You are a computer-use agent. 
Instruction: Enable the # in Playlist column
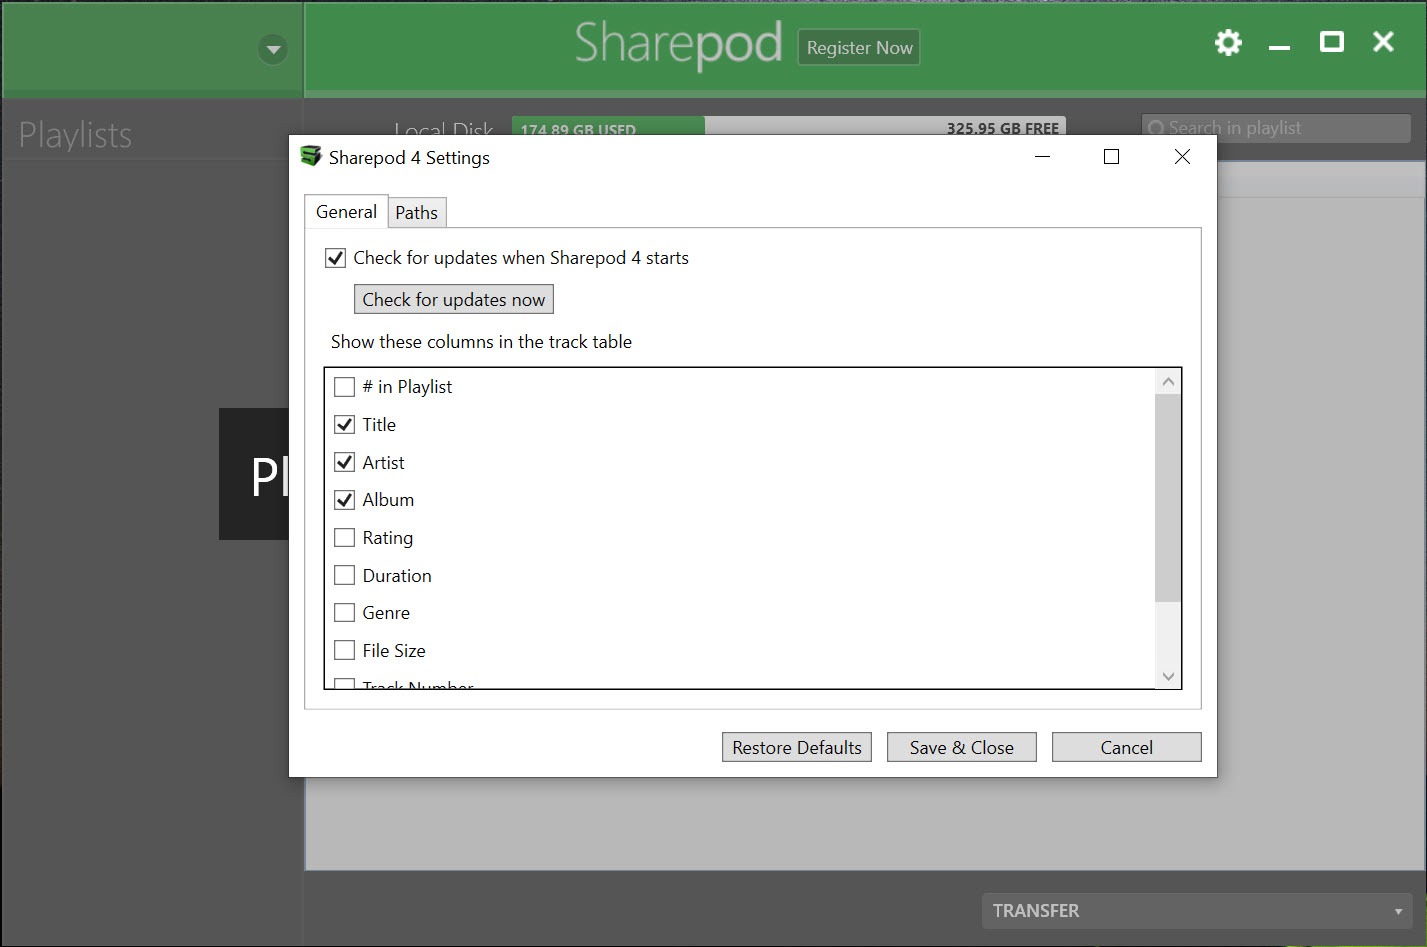[344, 387]
